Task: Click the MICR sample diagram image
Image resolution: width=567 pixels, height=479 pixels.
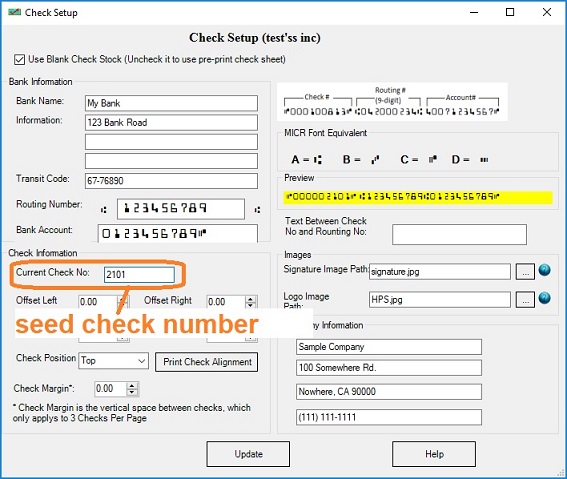Action: [x=392, y=102]
